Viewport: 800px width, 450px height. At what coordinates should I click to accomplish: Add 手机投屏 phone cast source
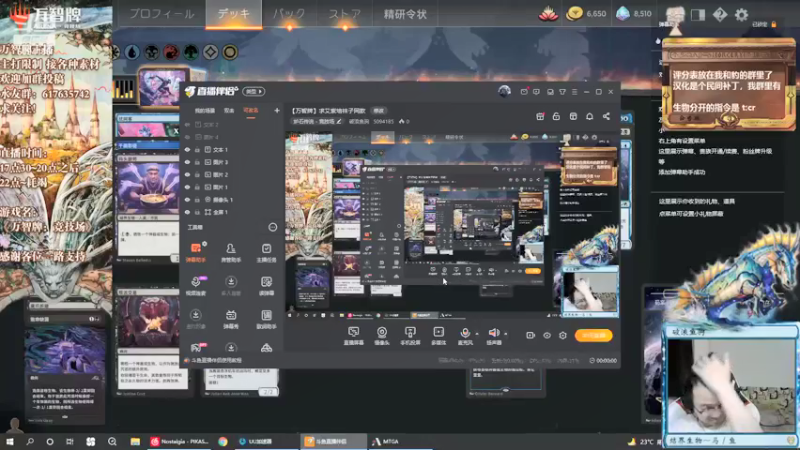tap(410, 336)
